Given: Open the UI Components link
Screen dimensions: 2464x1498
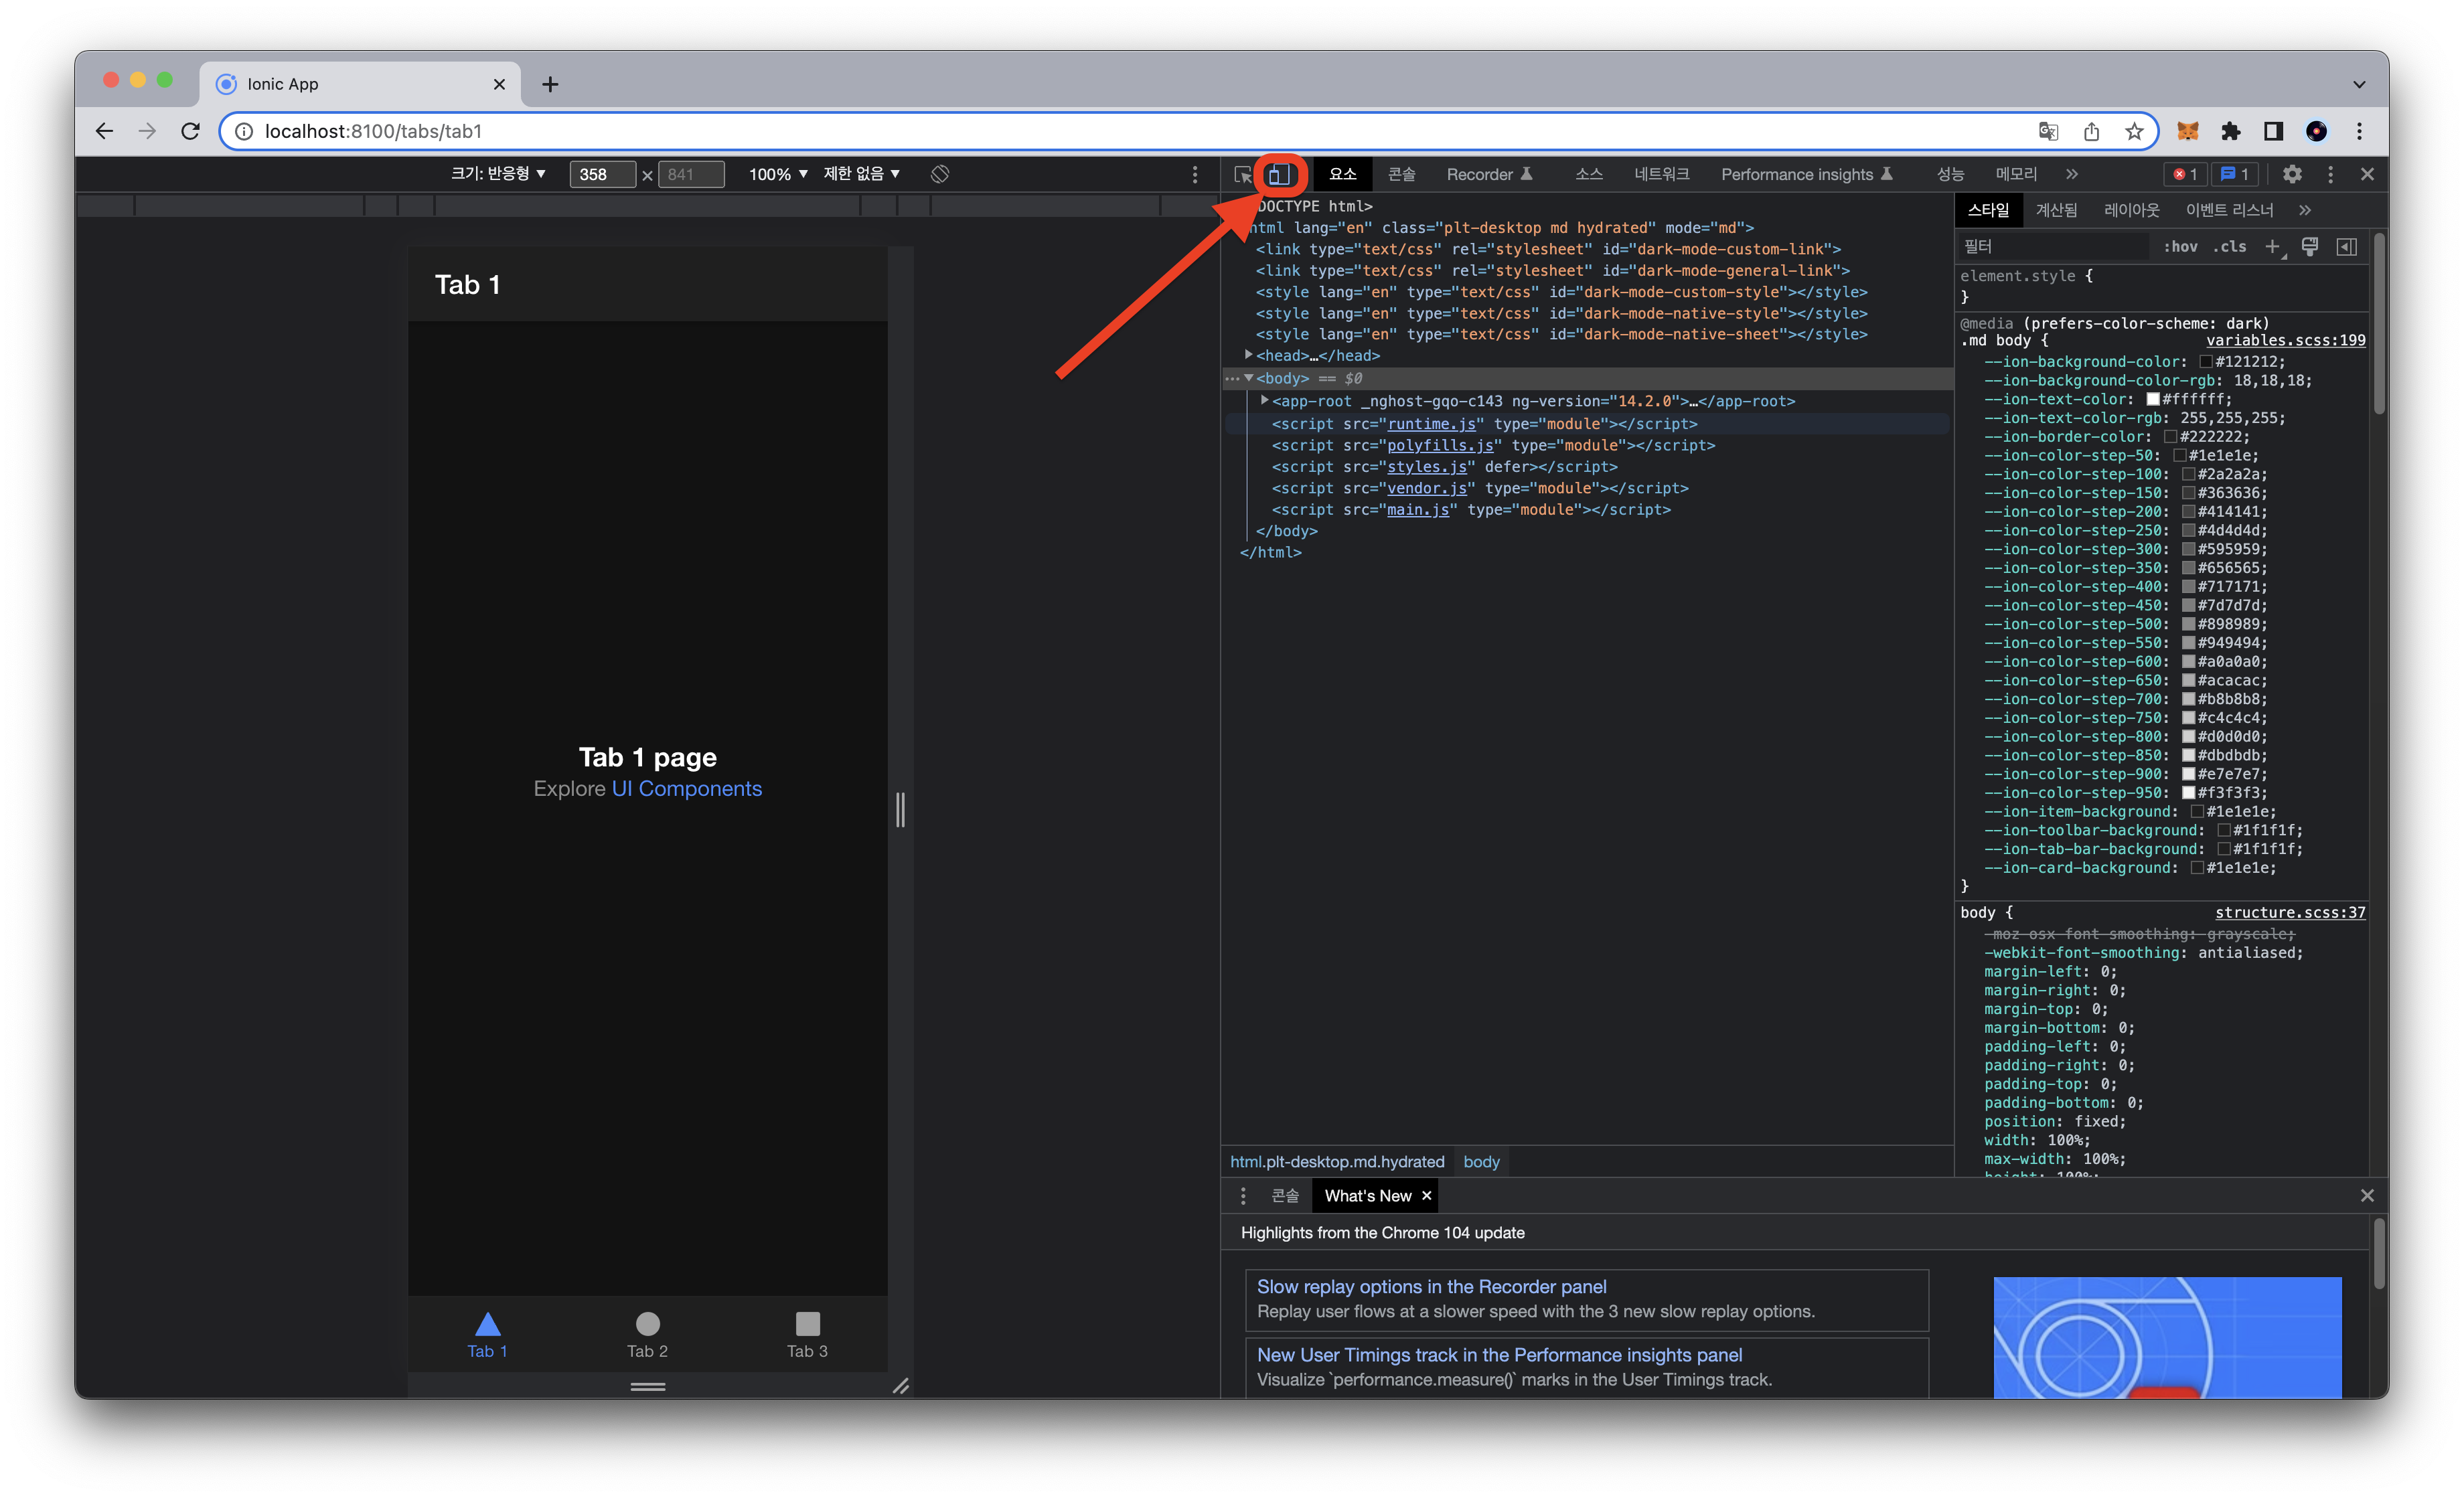Looking at the screenshot, I should (x=686, y=789).
